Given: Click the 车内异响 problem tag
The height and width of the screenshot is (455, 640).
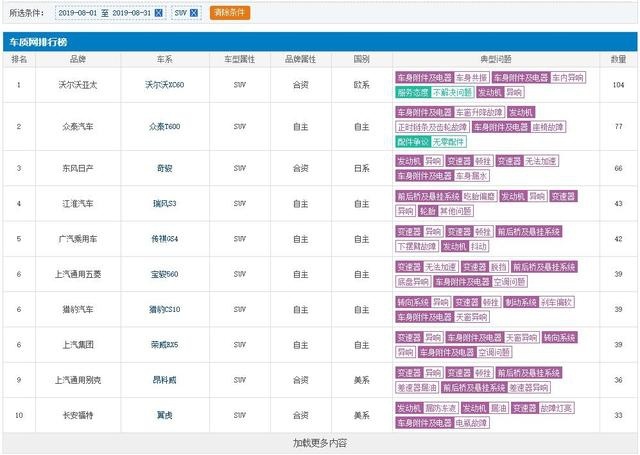Looking at the screenshot, I should [568, 78].
